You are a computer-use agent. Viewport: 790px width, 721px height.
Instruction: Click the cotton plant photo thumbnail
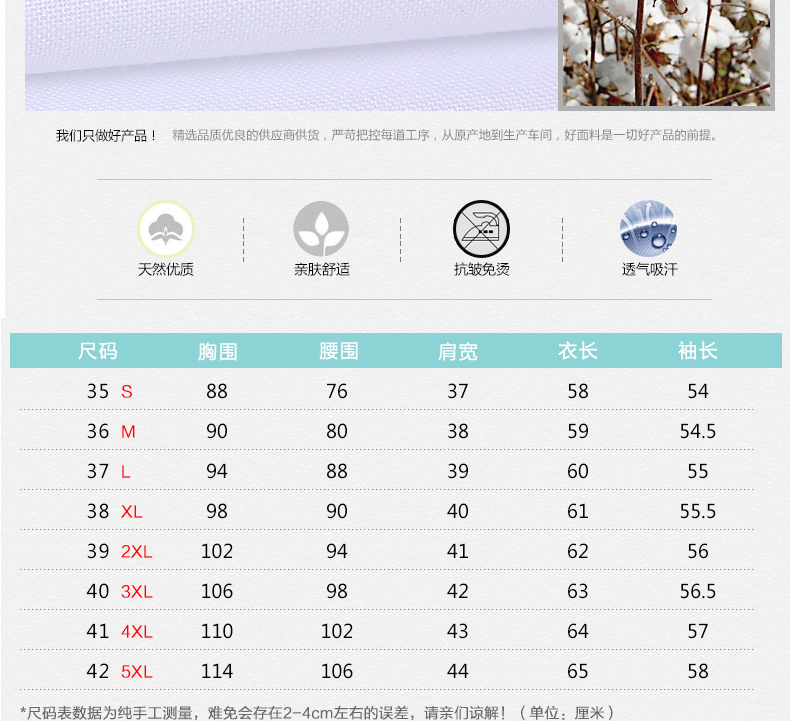[666, 53]
